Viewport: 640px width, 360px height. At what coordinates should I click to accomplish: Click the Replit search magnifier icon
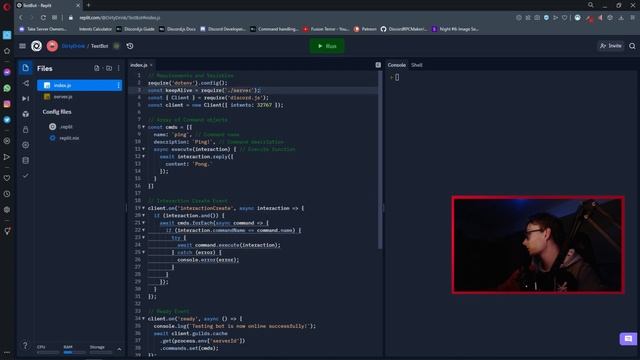pyautogui.click(x=632, y=46)
